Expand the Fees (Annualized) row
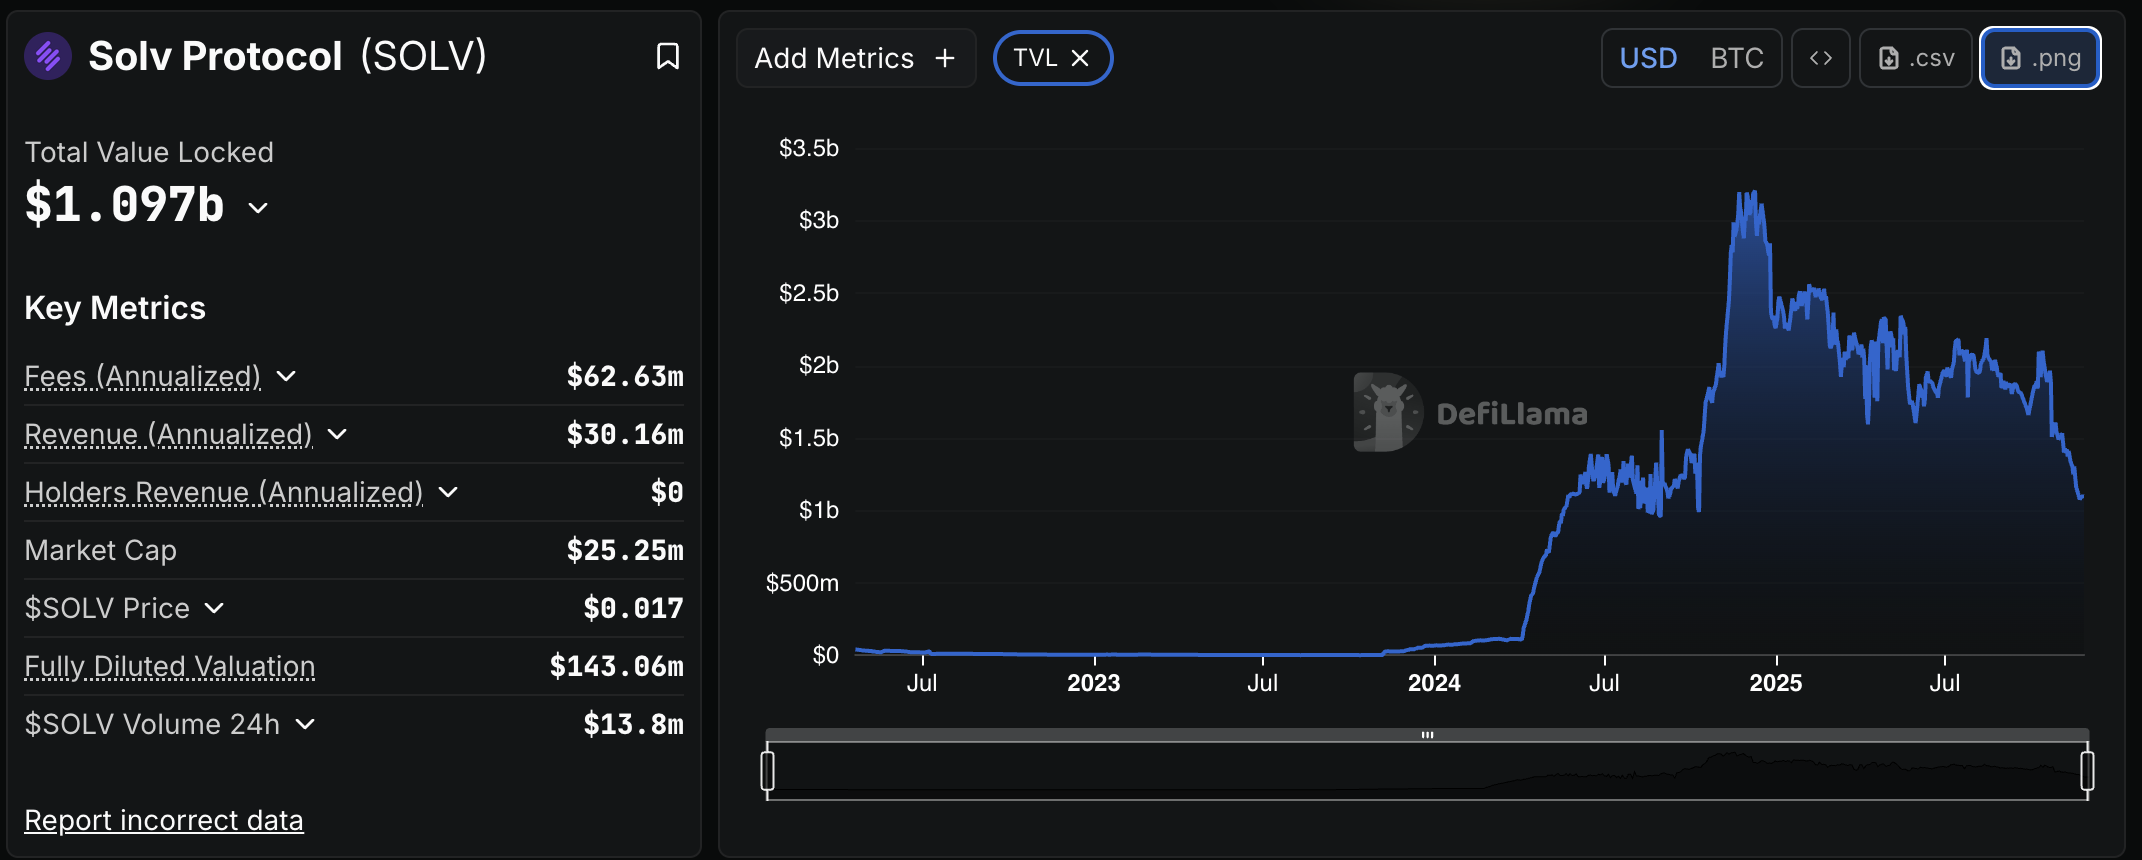This screenshot has height=860, width=2142. tap(286, 376)
